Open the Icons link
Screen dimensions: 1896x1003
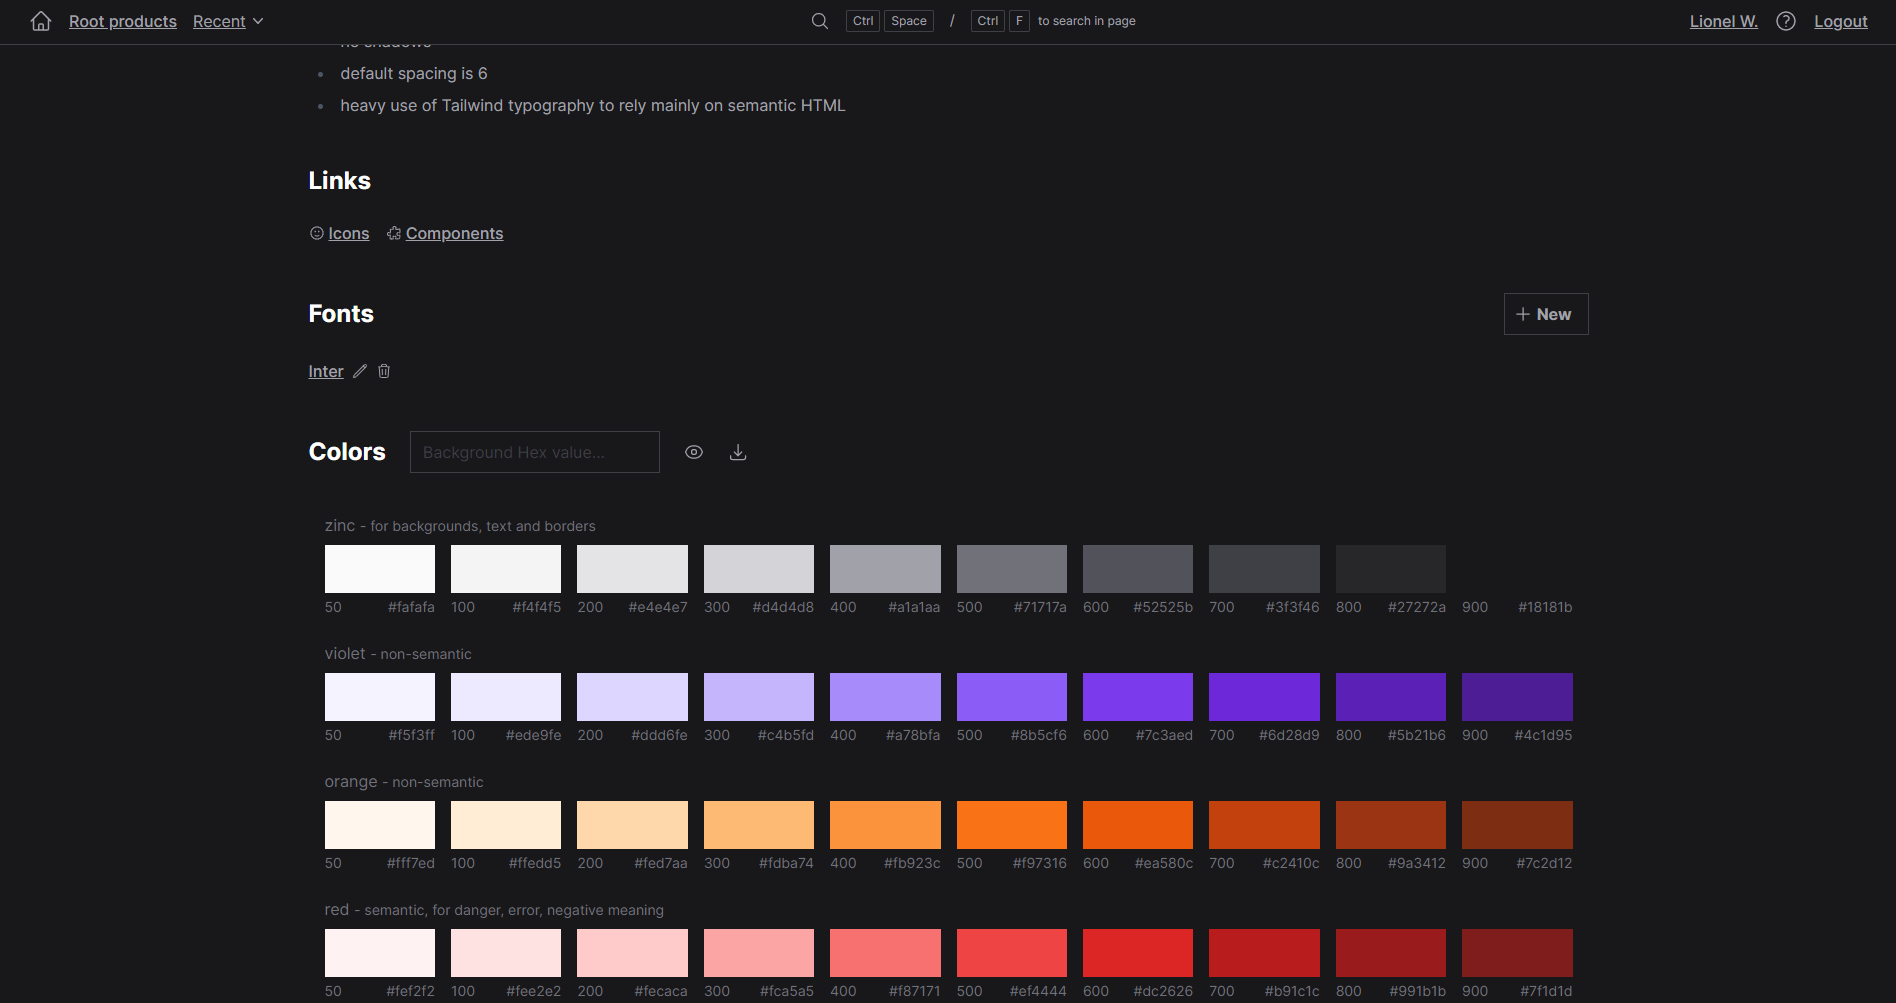coord(349,233)
